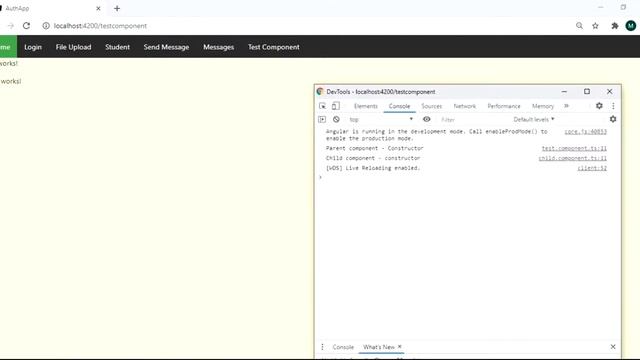The height and width of the screenshot is (360, 640).
Task: Switch to the Network tab in DevTools
Action: pos(464,106)
